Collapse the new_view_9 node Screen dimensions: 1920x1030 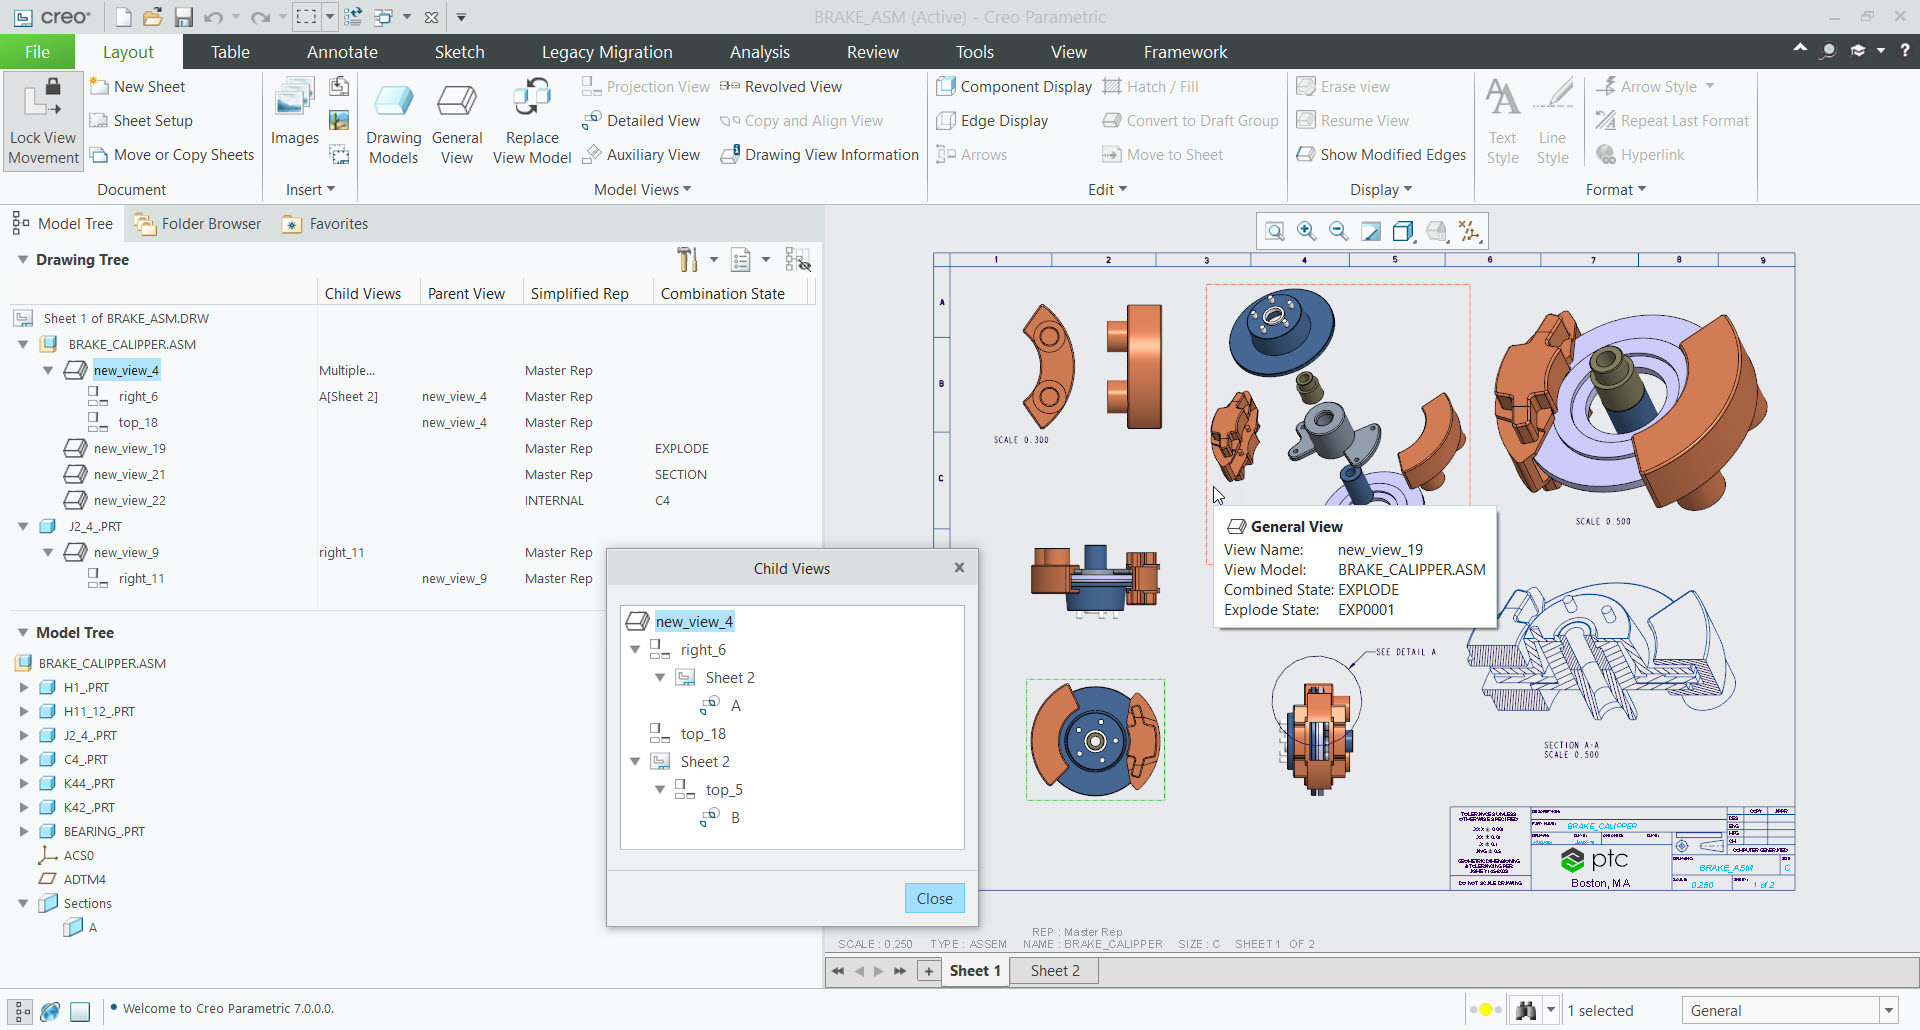47,552
